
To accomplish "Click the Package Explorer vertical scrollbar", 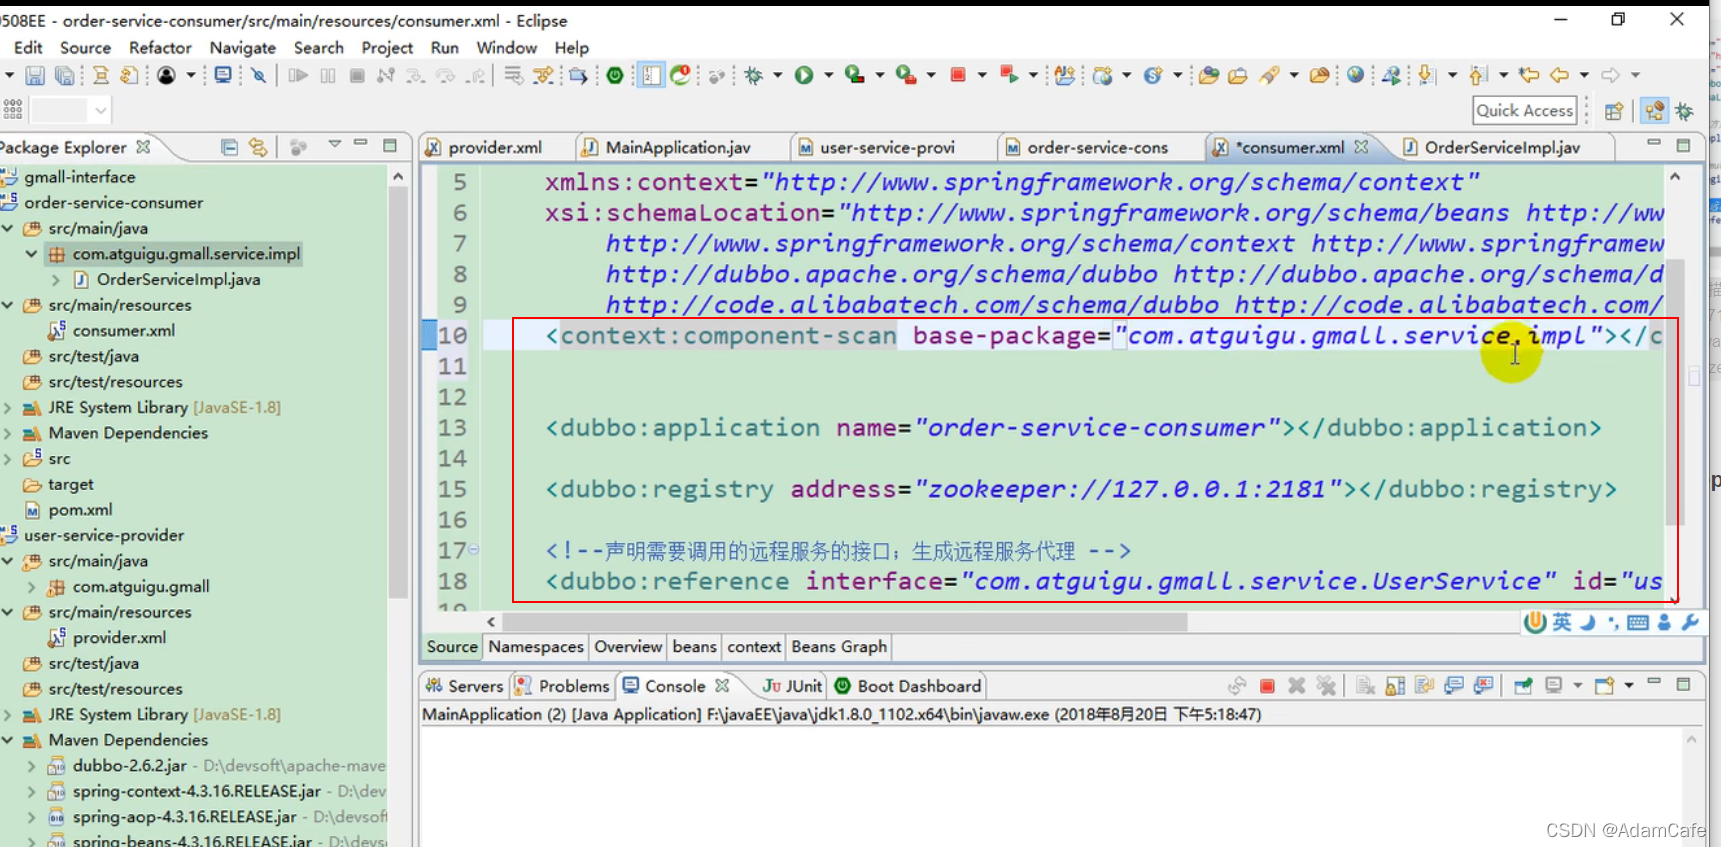I will (398, 390).
